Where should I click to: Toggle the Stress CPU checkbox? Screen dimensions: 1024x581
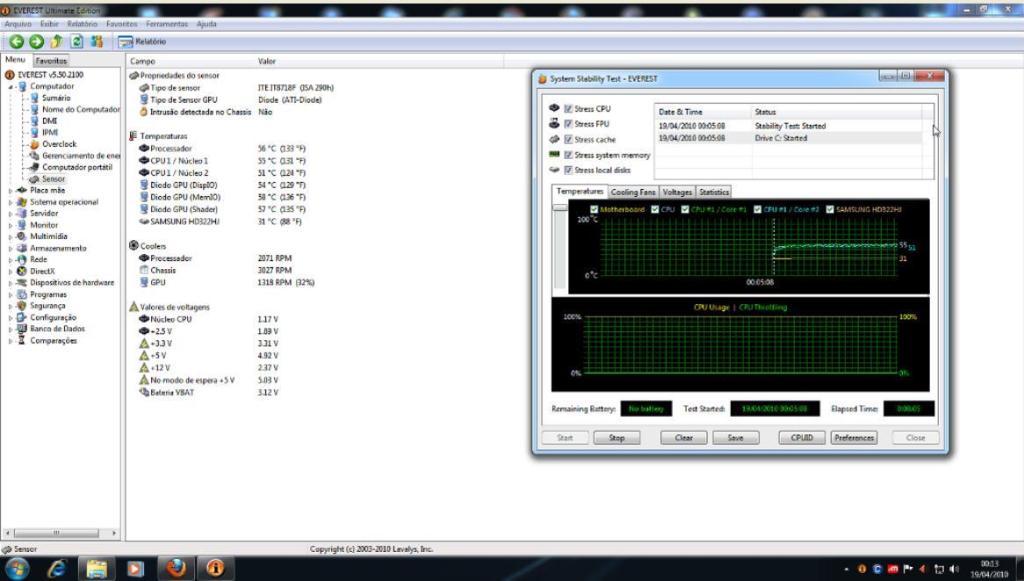pyautogui.click(x=568, y=109)
